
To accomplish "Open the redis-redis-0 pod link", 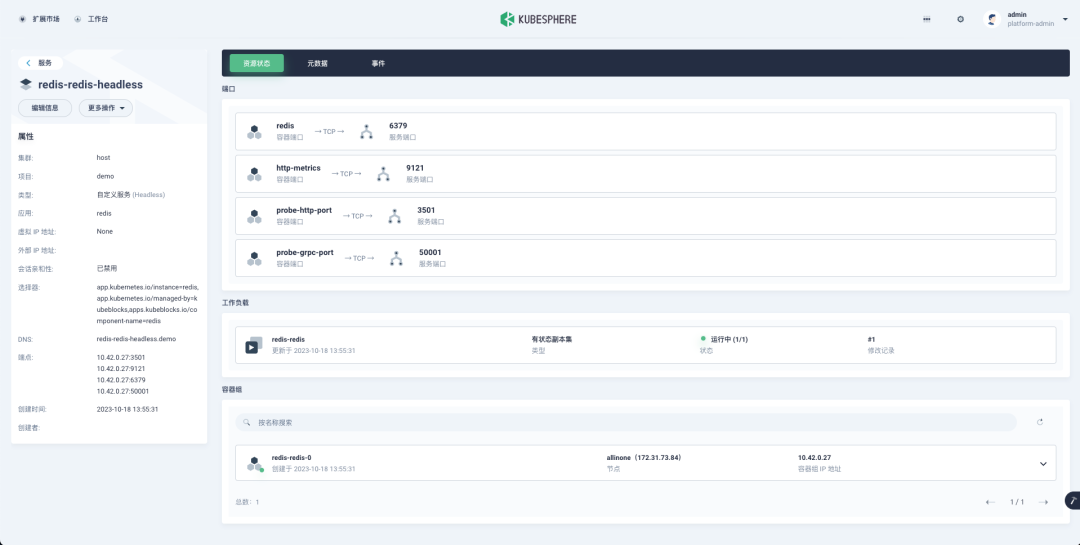I will click(x=291, y=457).
